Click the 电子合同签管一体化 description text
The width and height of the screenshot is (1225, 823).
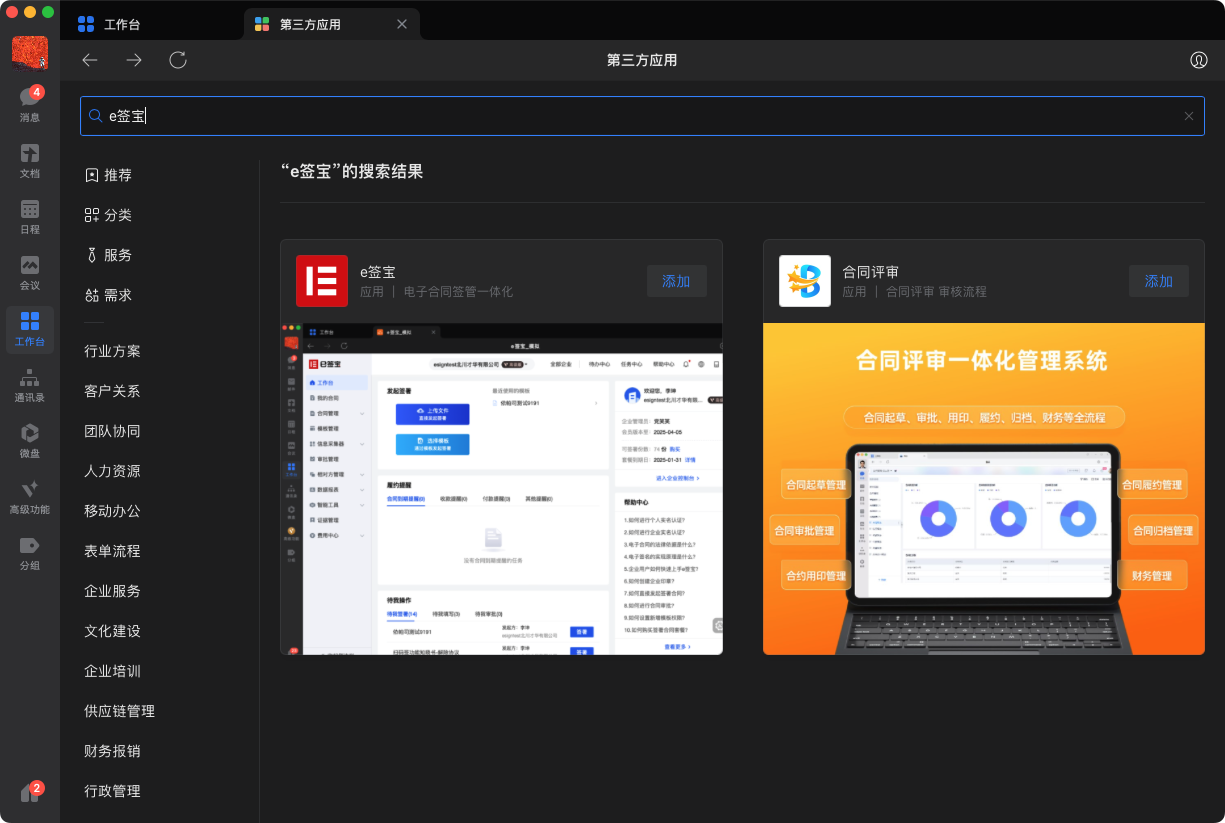[x=458, y=292]
